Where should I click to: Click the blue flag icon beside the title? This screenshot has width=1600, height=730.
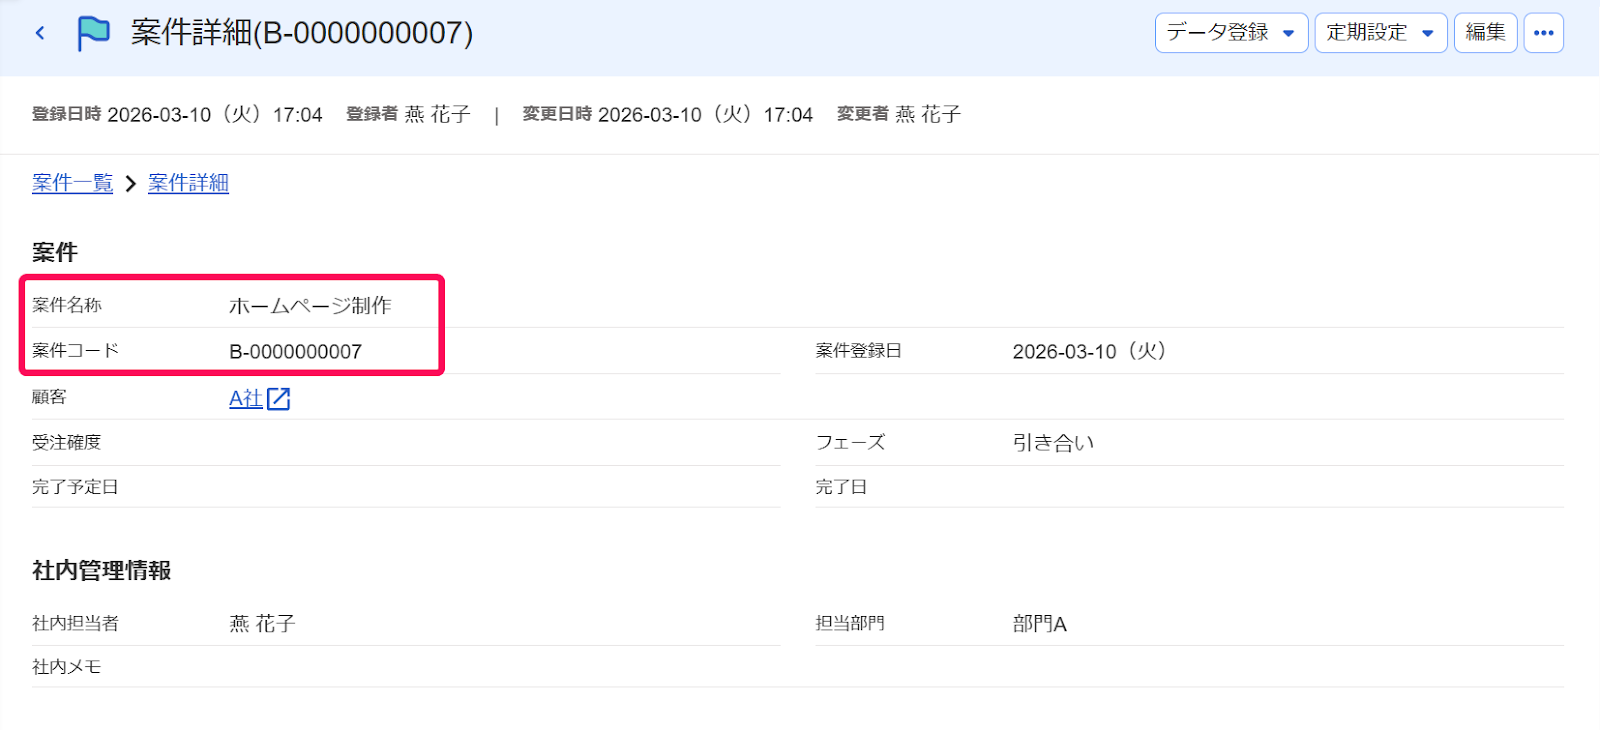(x=93, y=33)
